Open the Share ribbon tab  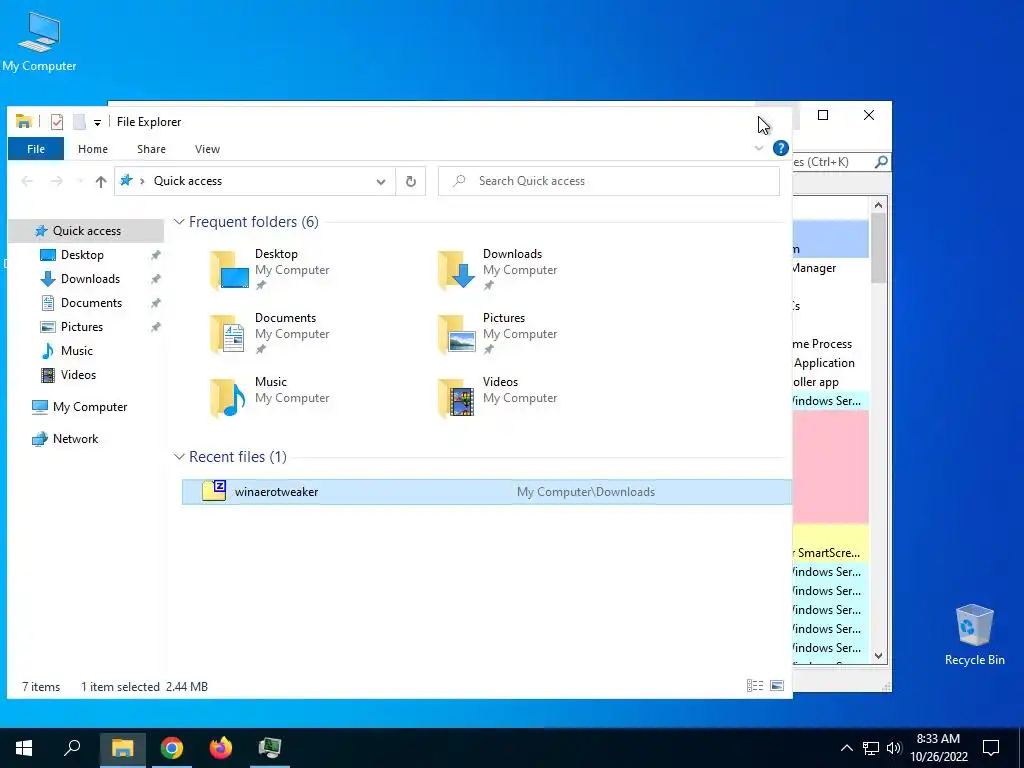tap(151, 149)
